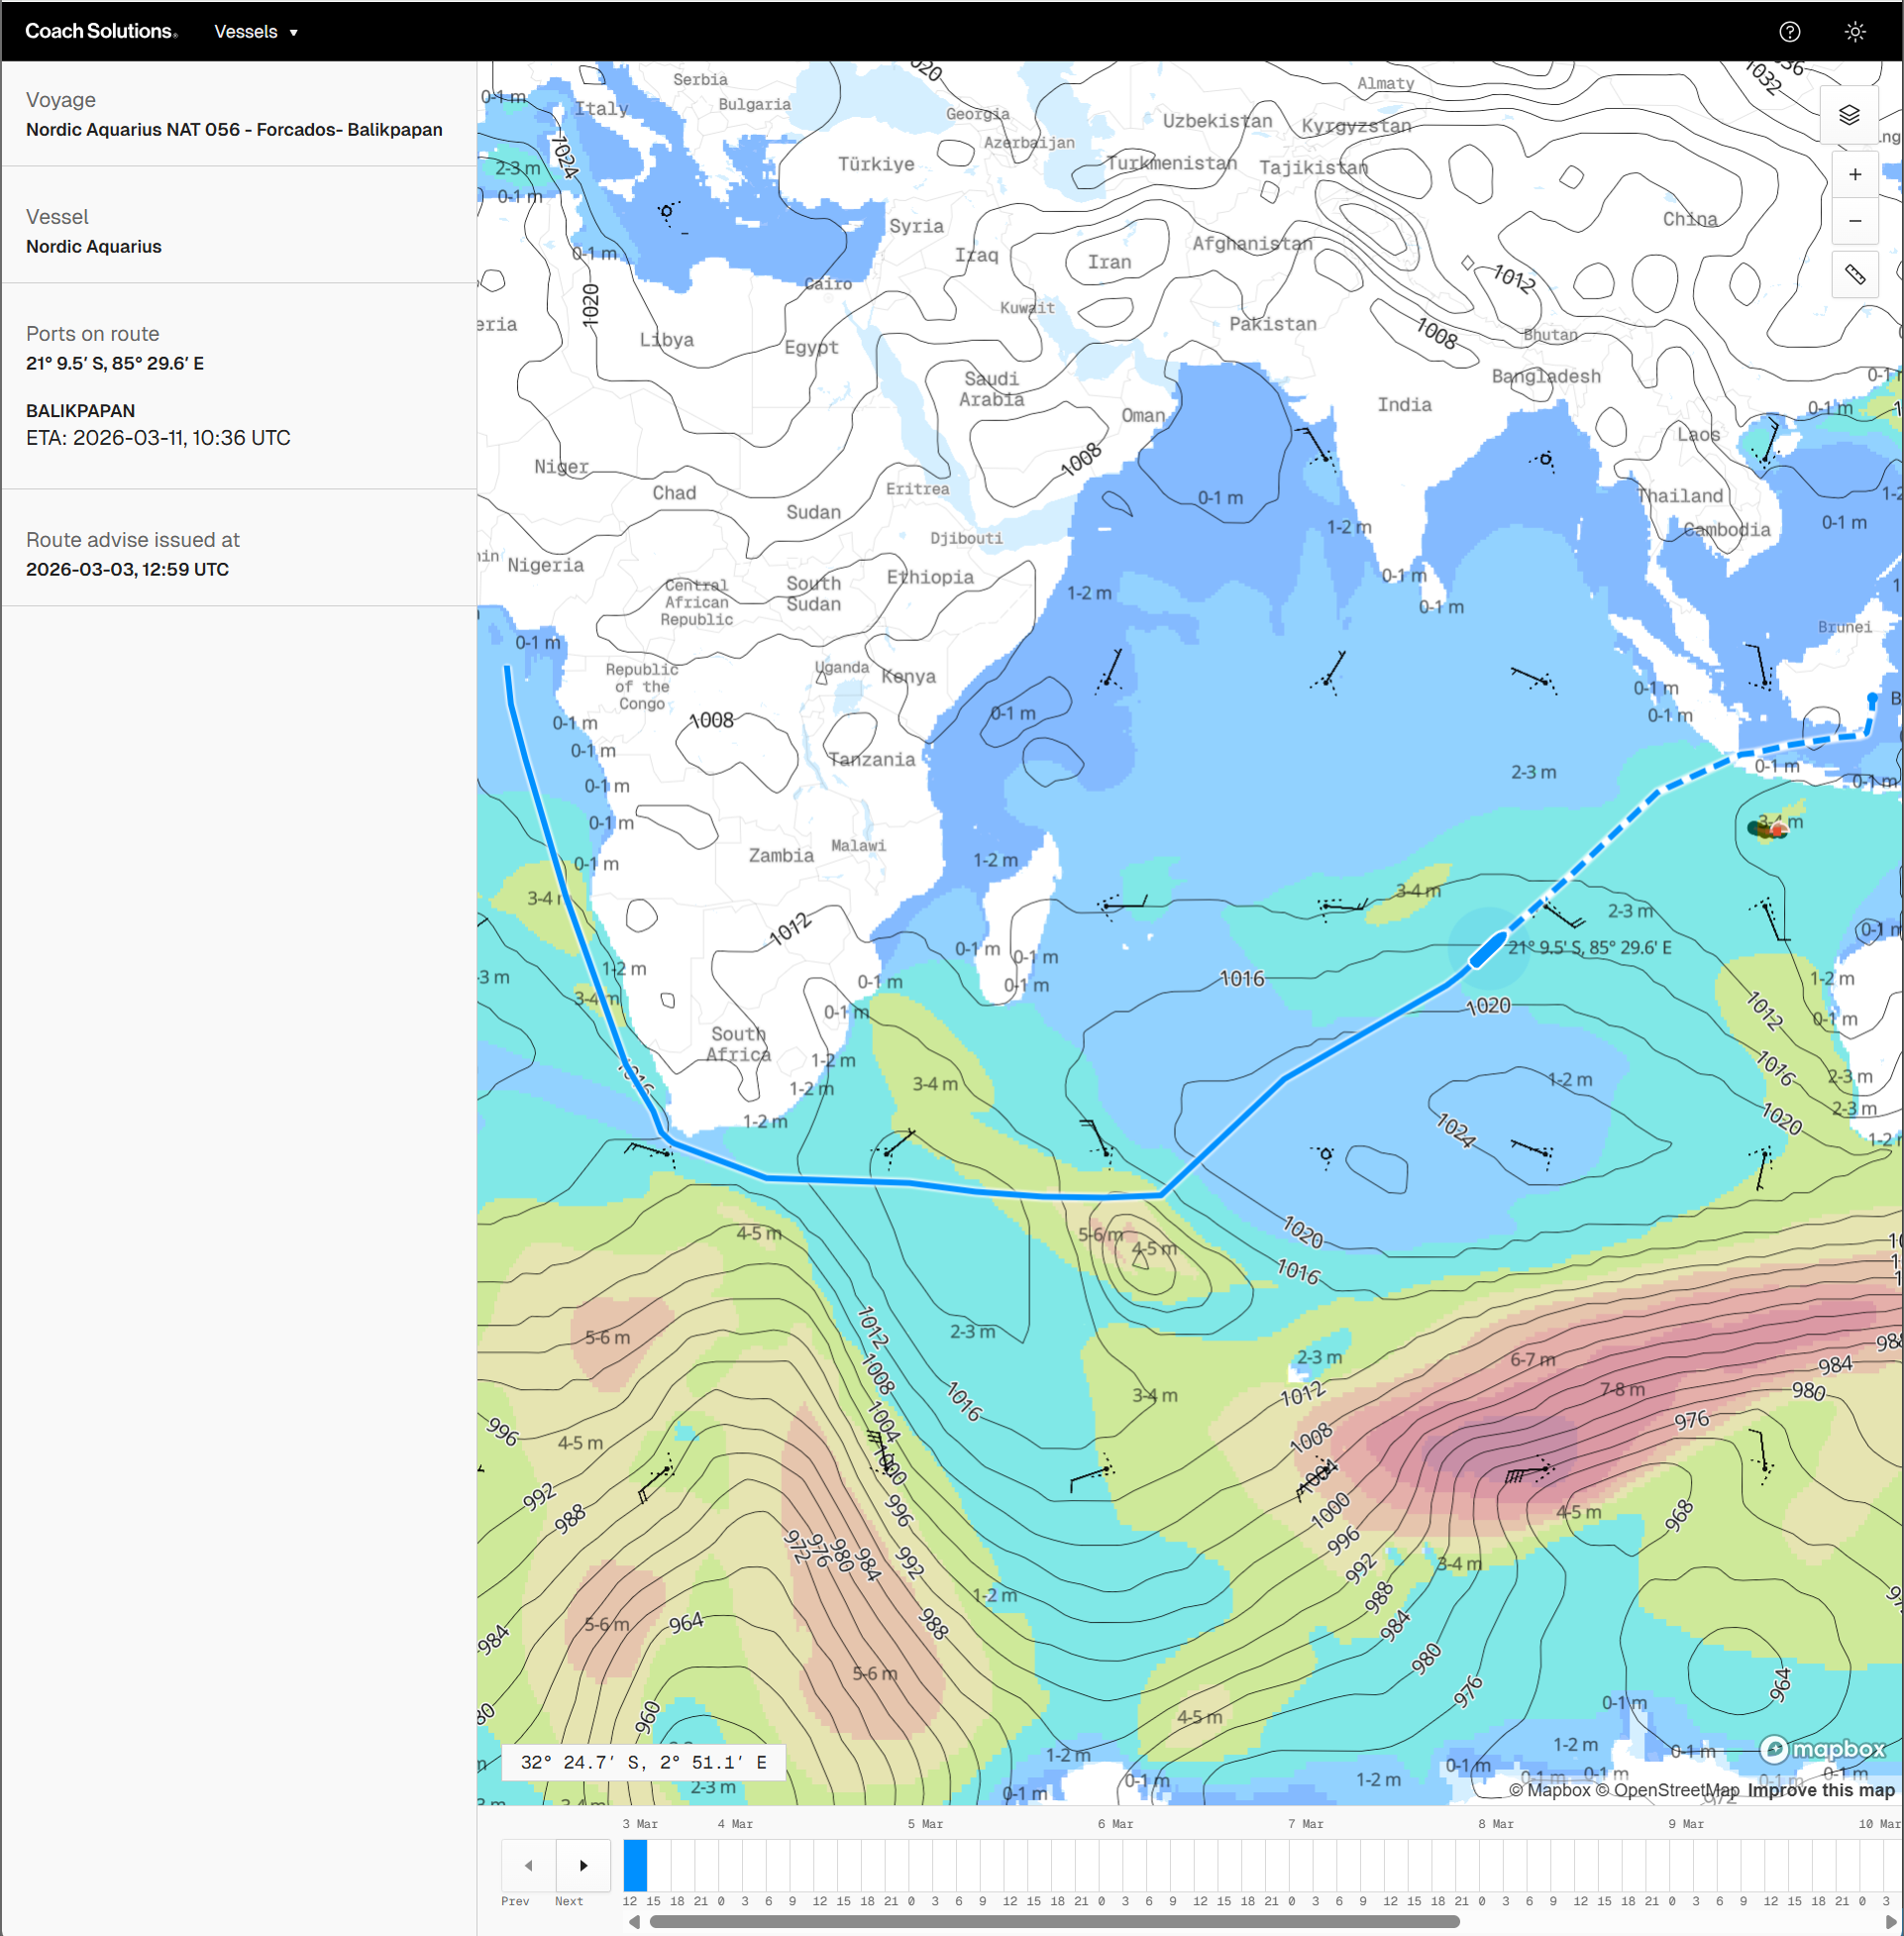The image size is (1904, 1936).
Task: Zoom out on the map
Action: pos(1855,221)
